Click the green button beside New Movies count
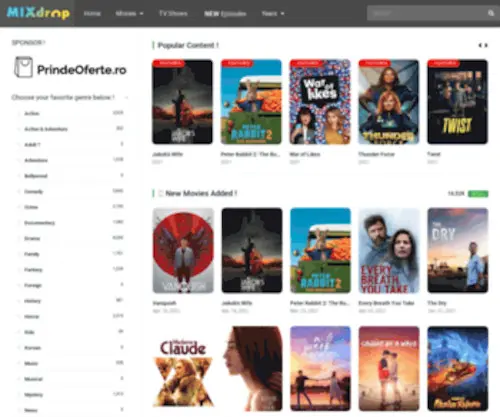Screen dimensions: 500x417 tap(478, 194)
